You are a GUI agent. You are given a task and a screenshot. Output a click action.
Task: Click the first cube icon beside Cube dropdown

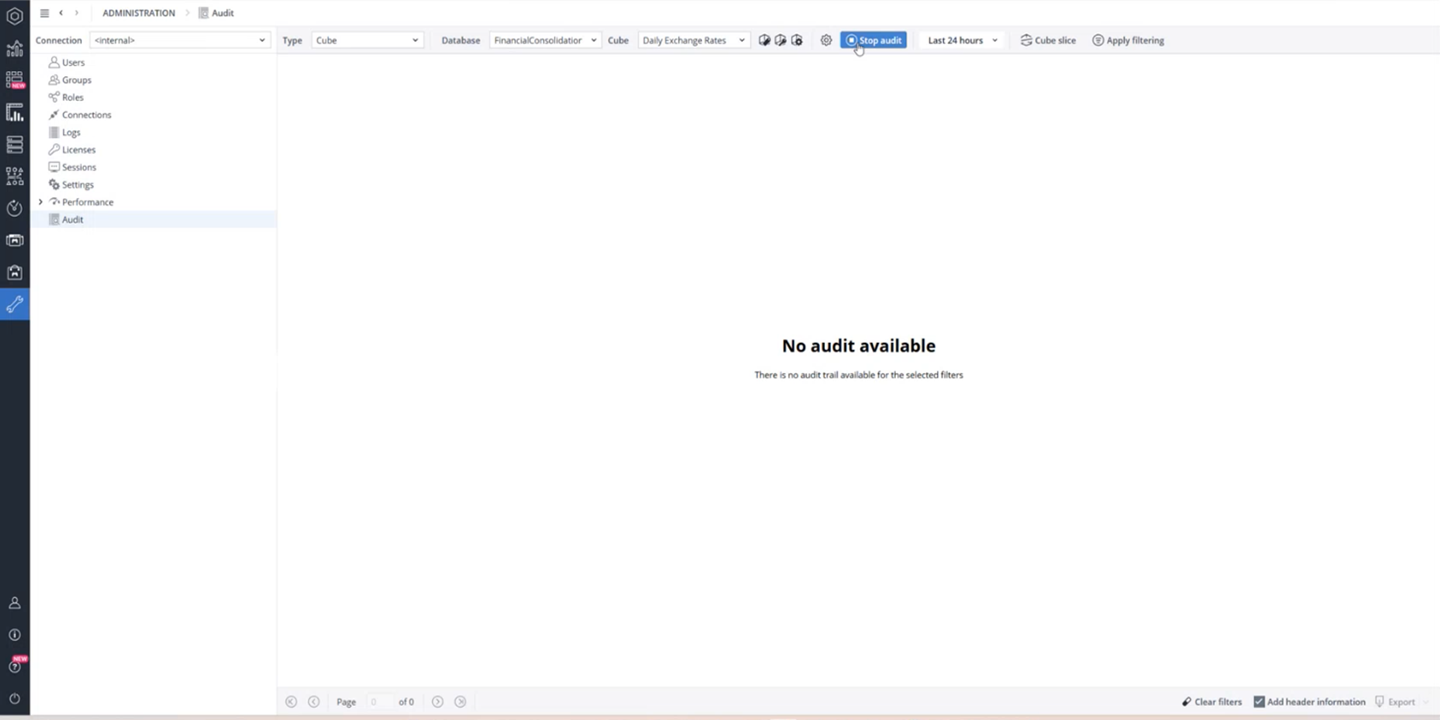coord(764,41)
